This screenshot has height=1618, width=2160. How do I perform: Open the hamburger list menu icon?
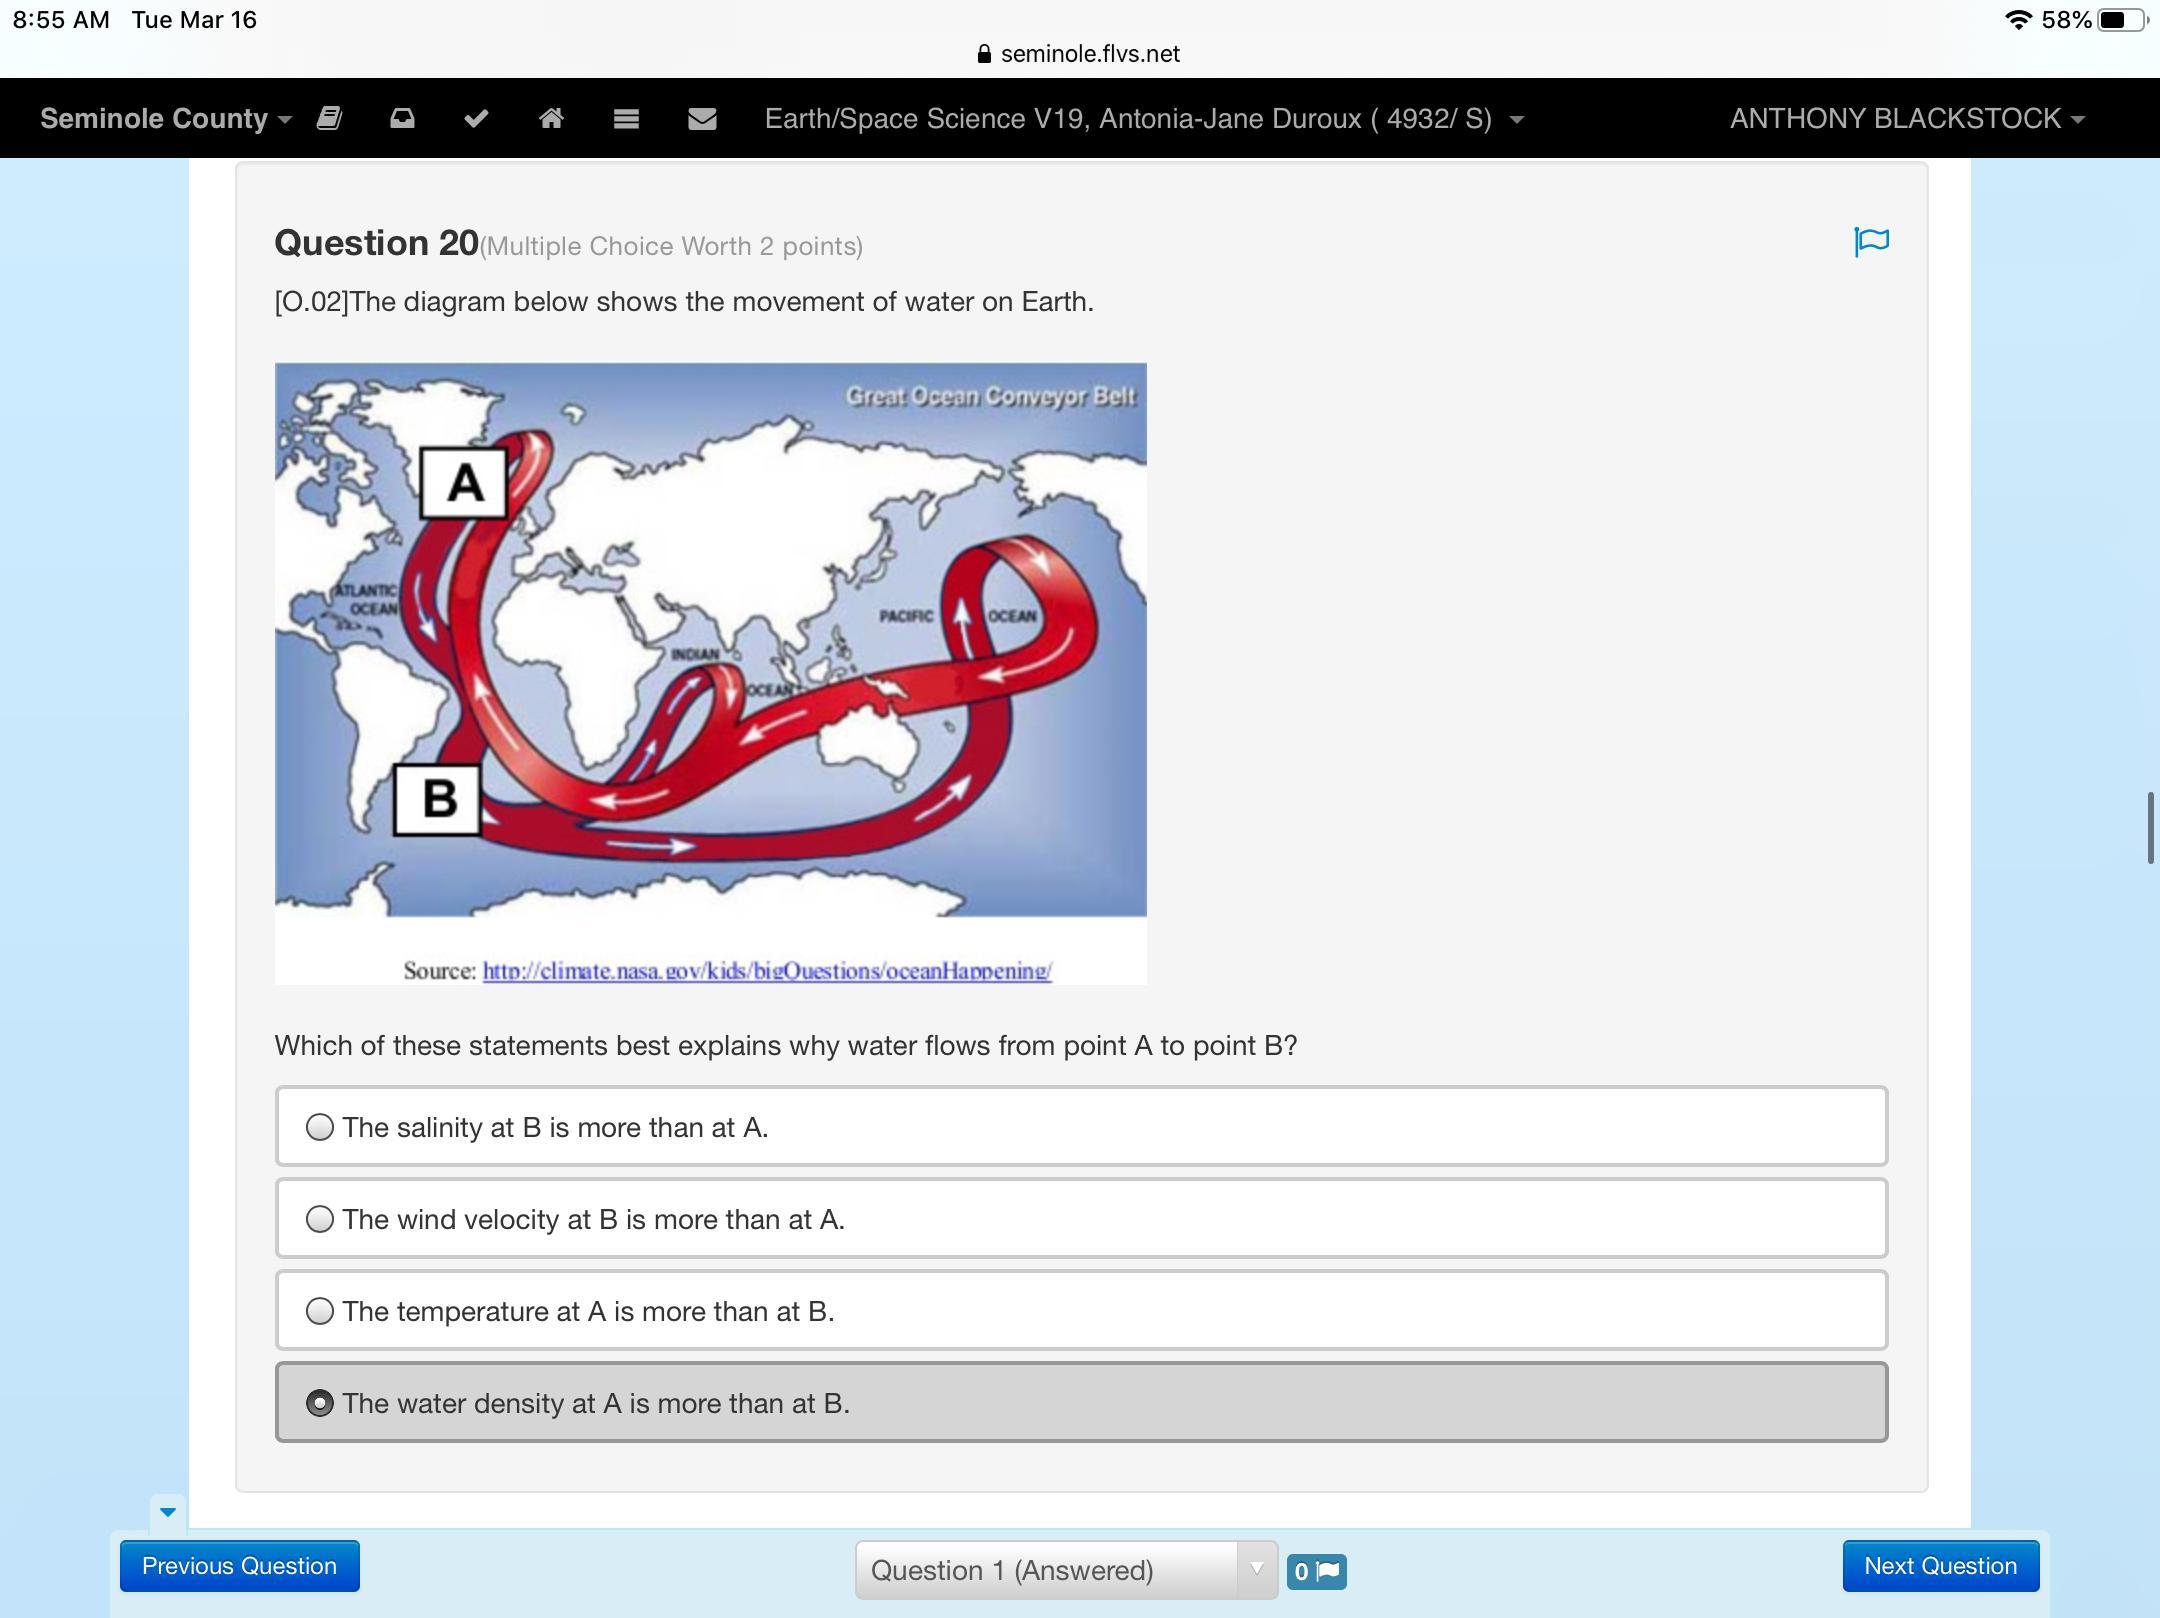[626, 118]
